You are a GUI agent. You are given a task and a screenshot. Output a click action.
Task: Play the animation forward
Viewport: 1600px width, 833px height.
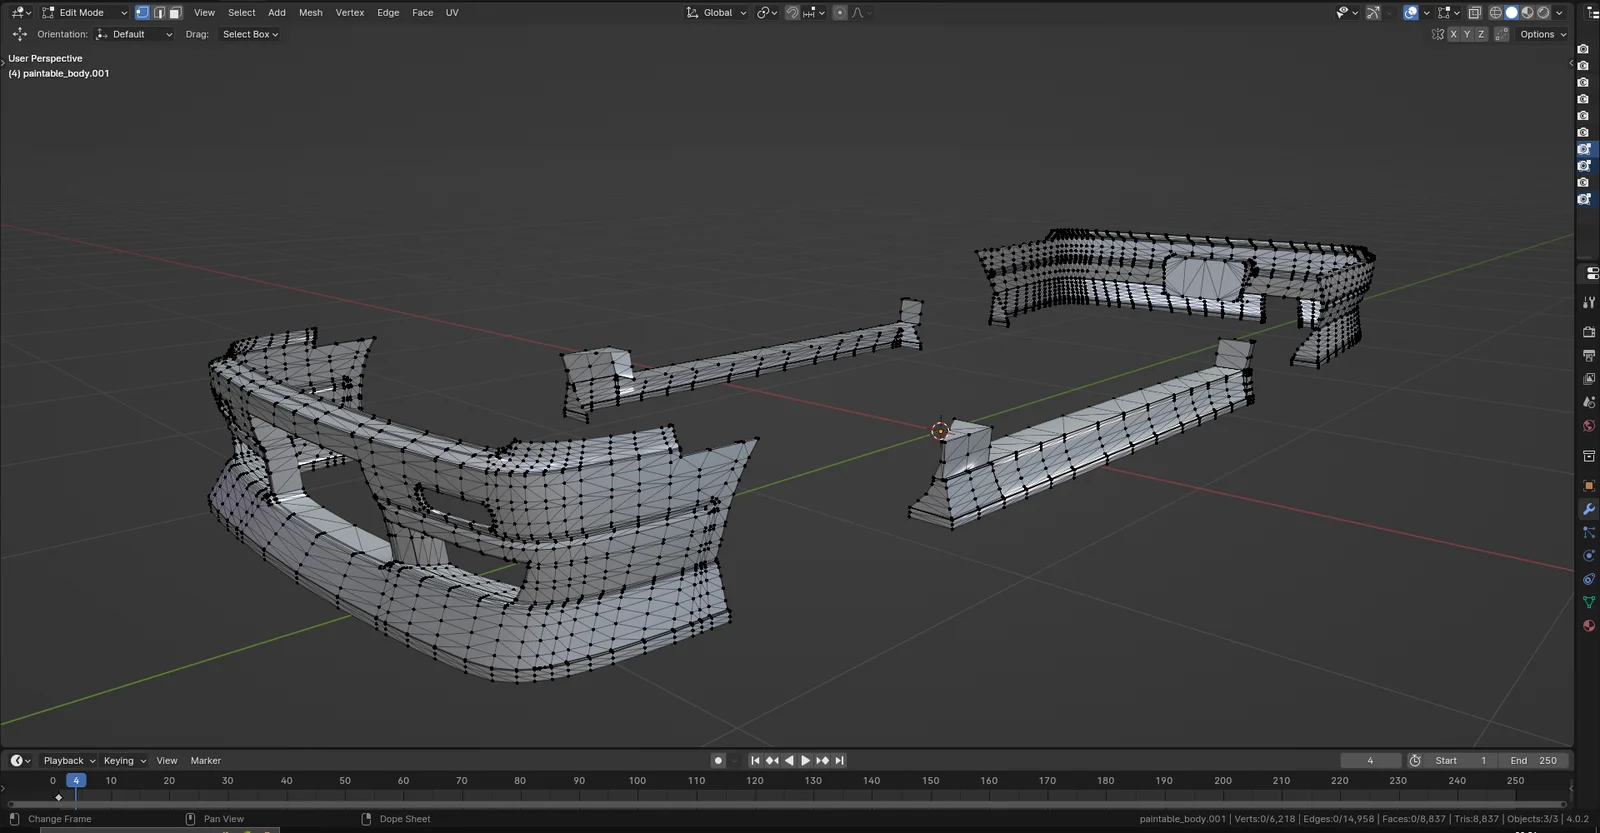(x=805, y=761)
